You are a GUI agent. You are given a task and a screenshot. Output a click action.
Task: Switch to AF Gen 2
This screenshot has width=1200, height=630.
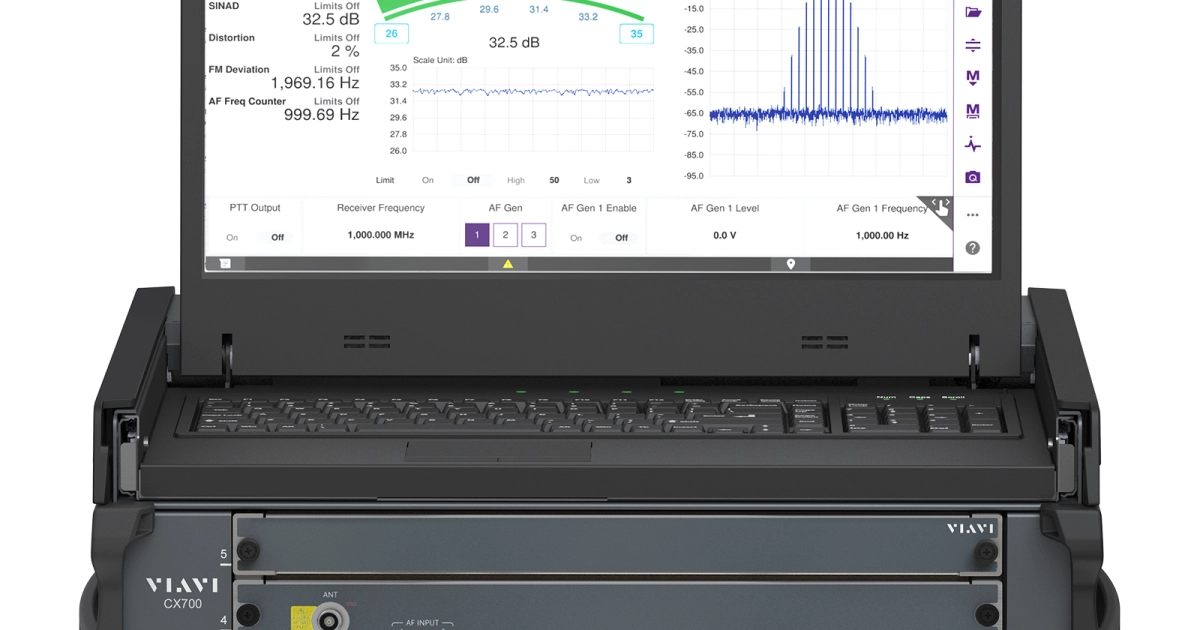click(504, 236)
